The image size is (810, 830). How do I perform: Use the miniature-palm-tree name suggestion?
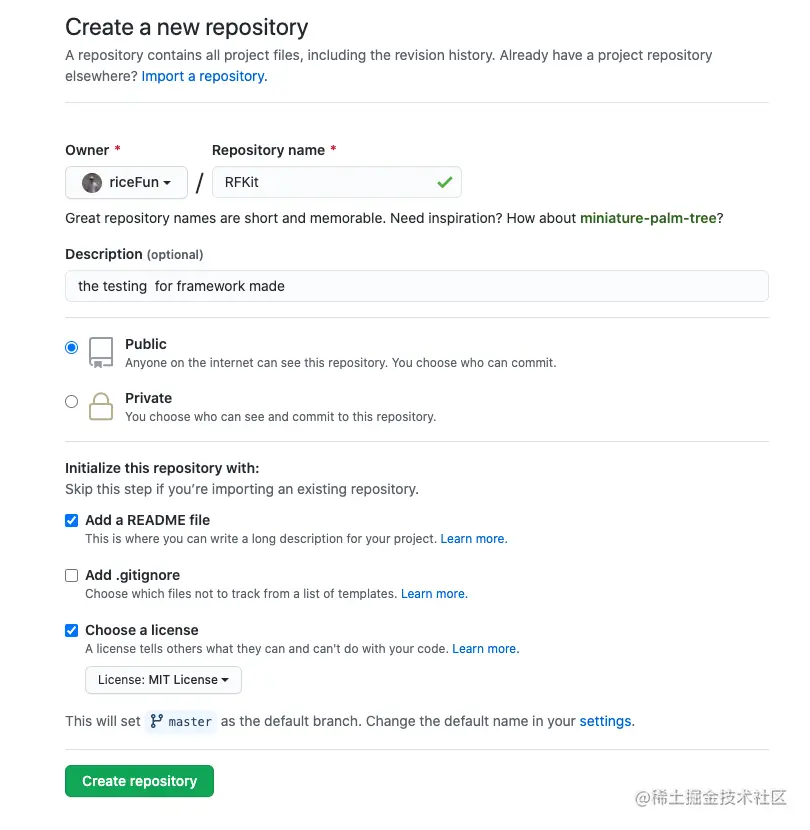pyautogui.click(x=648, y=218)
